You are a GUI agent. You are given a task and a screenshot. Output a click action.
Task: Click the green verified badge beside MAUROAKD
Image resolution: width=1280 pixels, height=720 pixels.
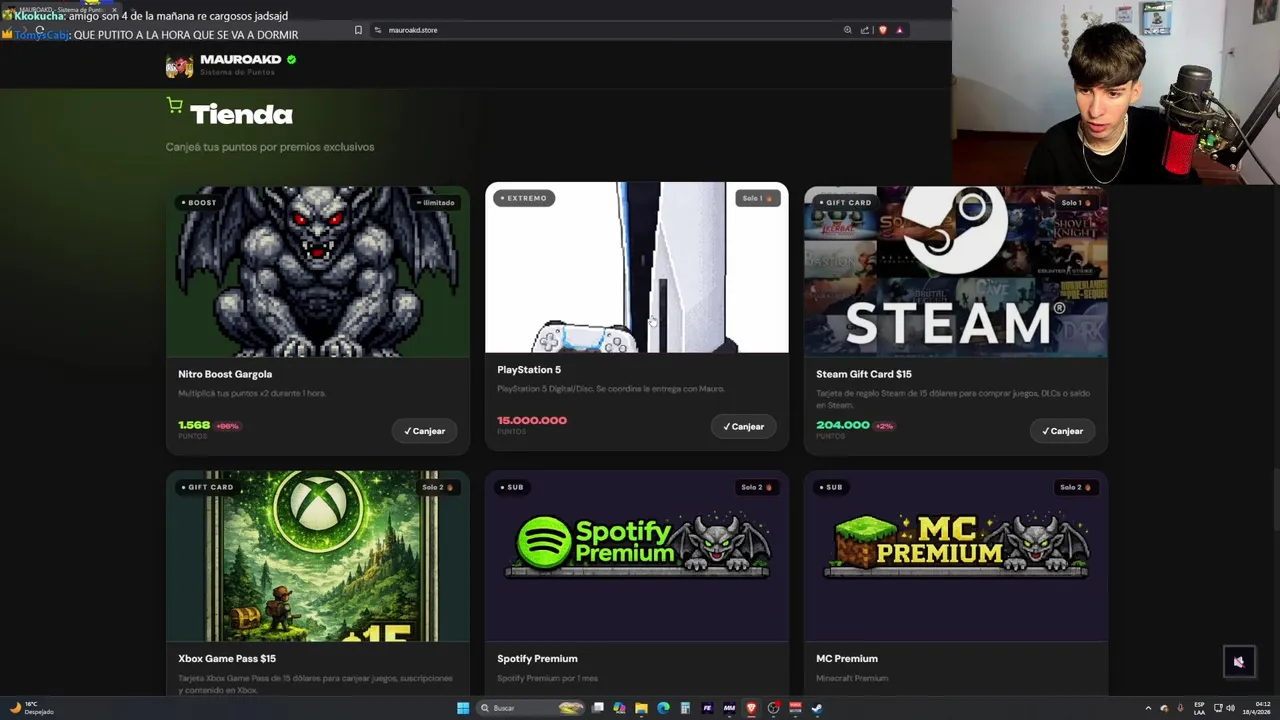291,60
